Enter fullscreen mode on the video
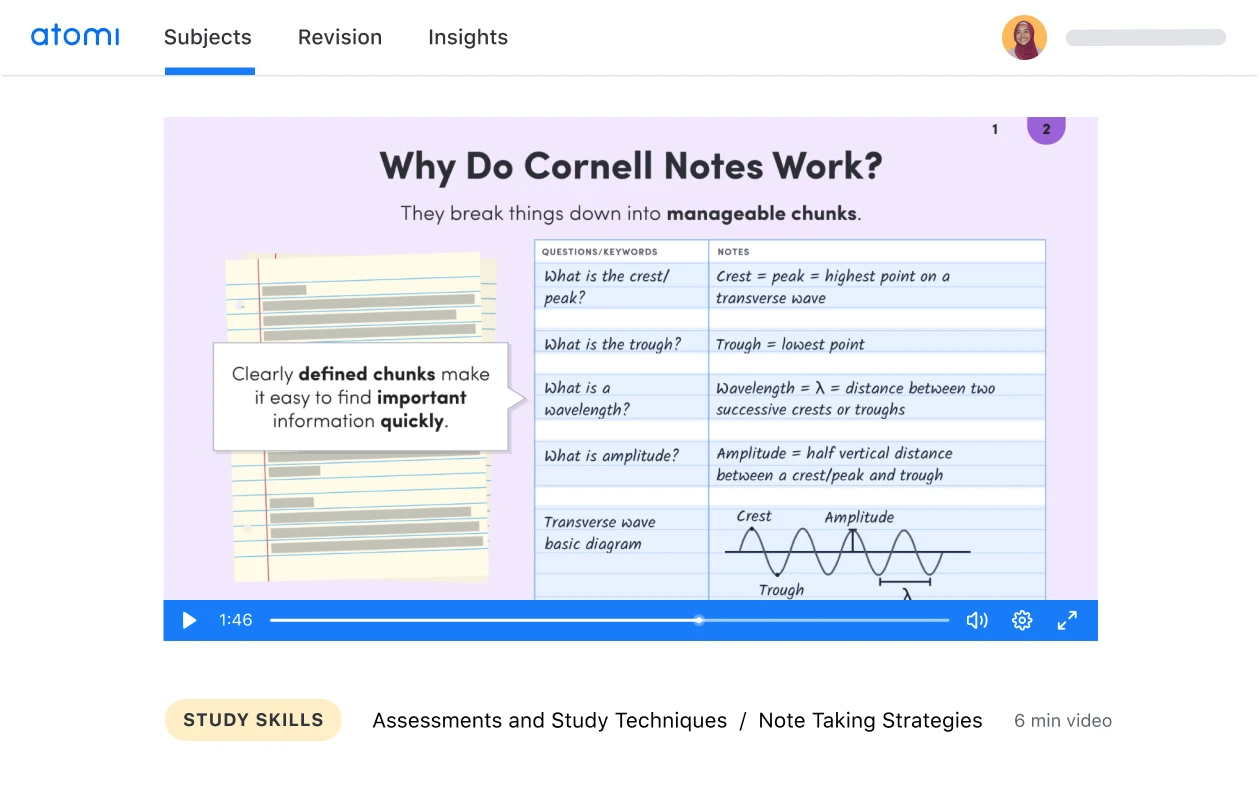 pos(1067,620)
